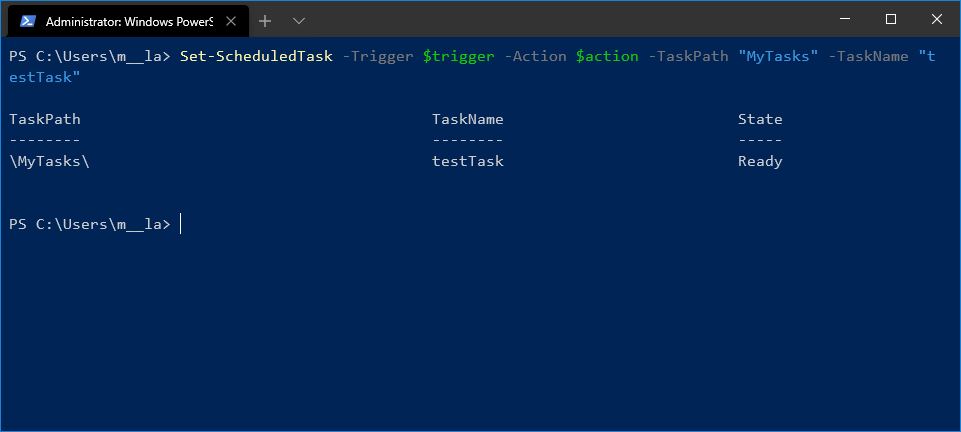
Task: Minimize the terminal window
Action: tap(845, 19)
